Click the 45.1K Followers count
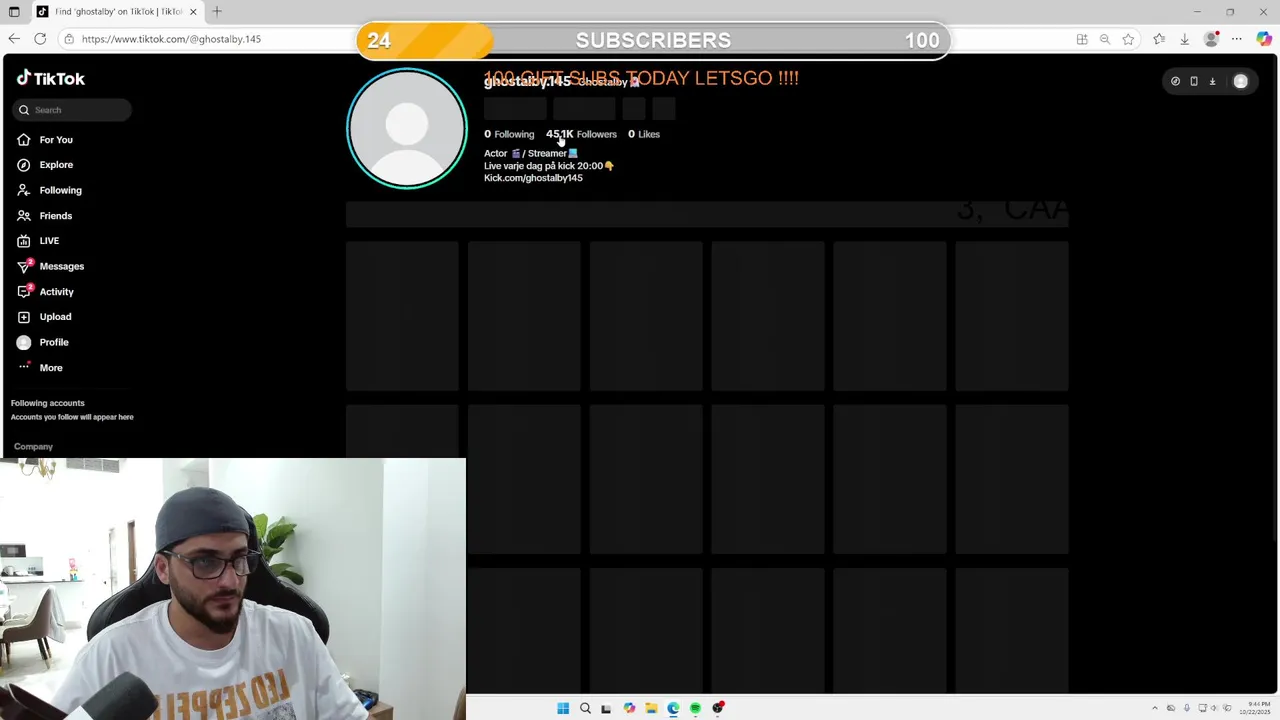 coord(581,134)
